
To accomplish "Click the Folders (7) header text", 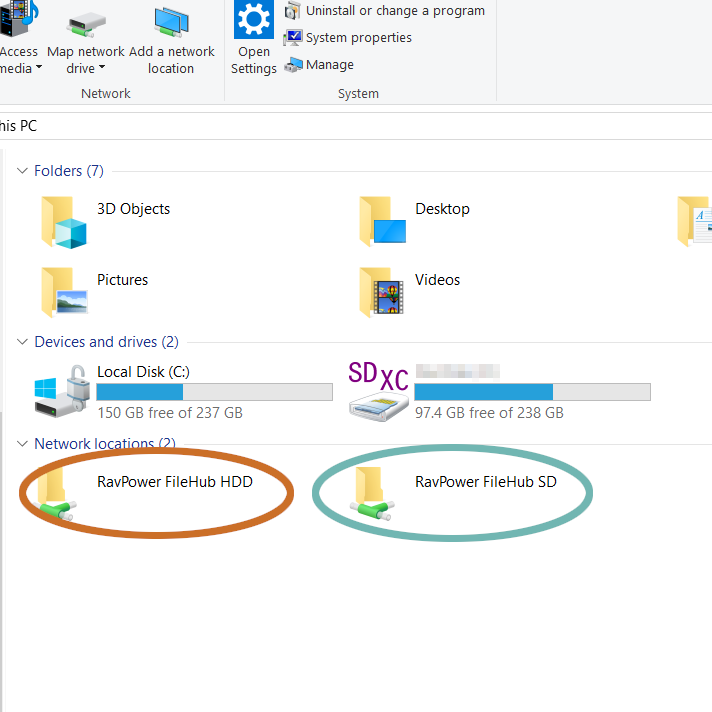I will click(x=69, y=171).
